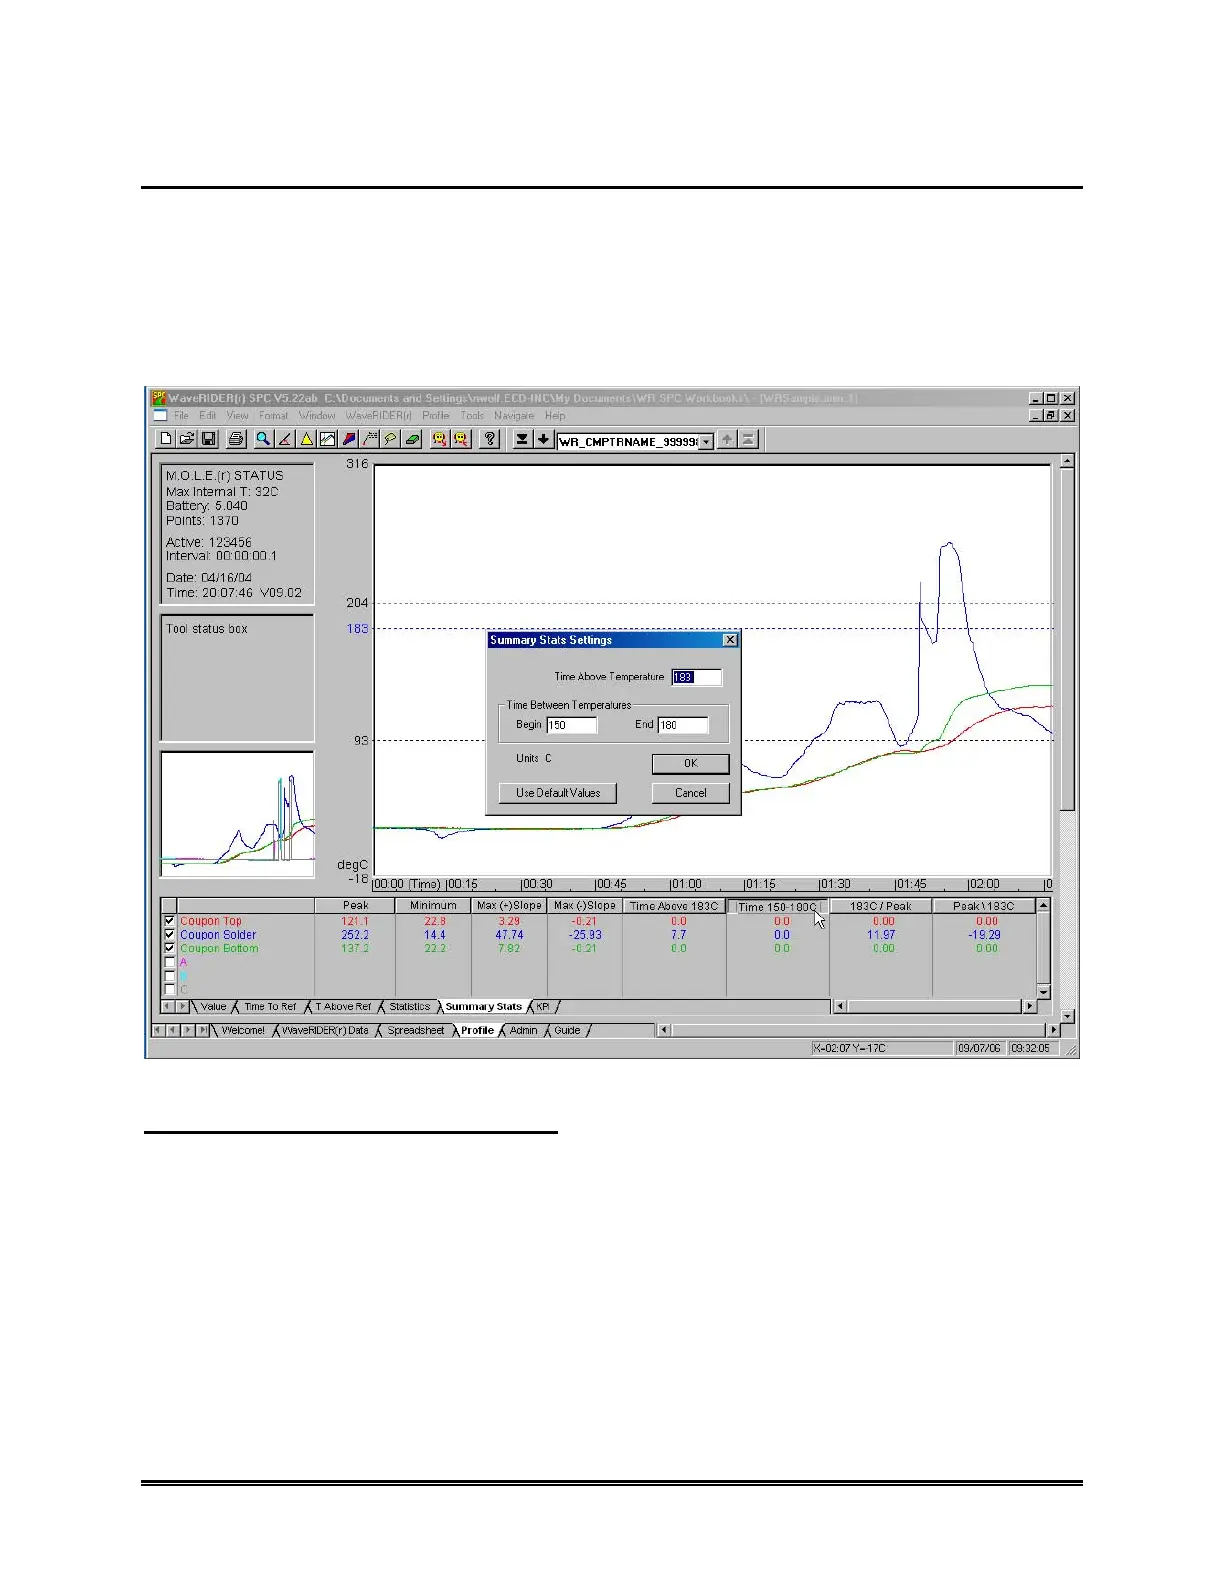Click the document icon left of File menu
The height and width of the screenshot is (1584, 1224).
[x=160, y=415]
